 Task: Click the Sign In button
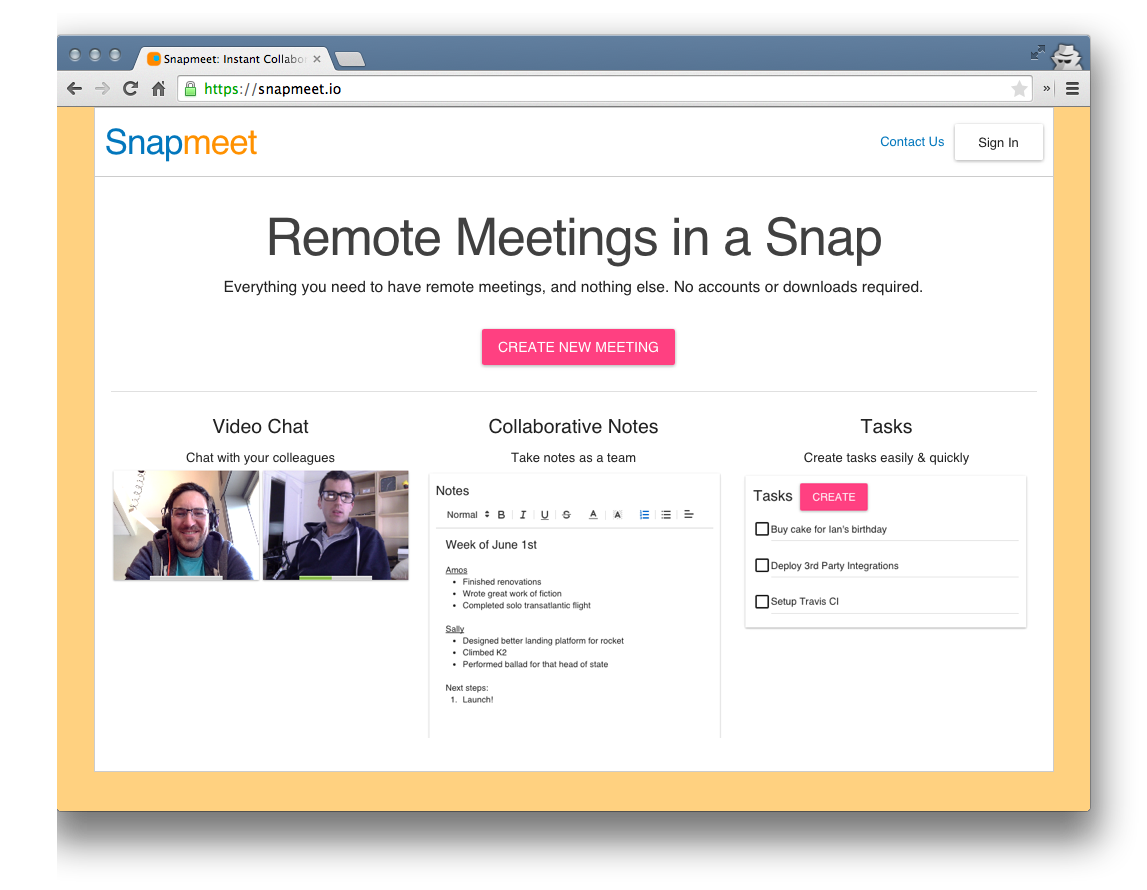(x=998, y=143)
